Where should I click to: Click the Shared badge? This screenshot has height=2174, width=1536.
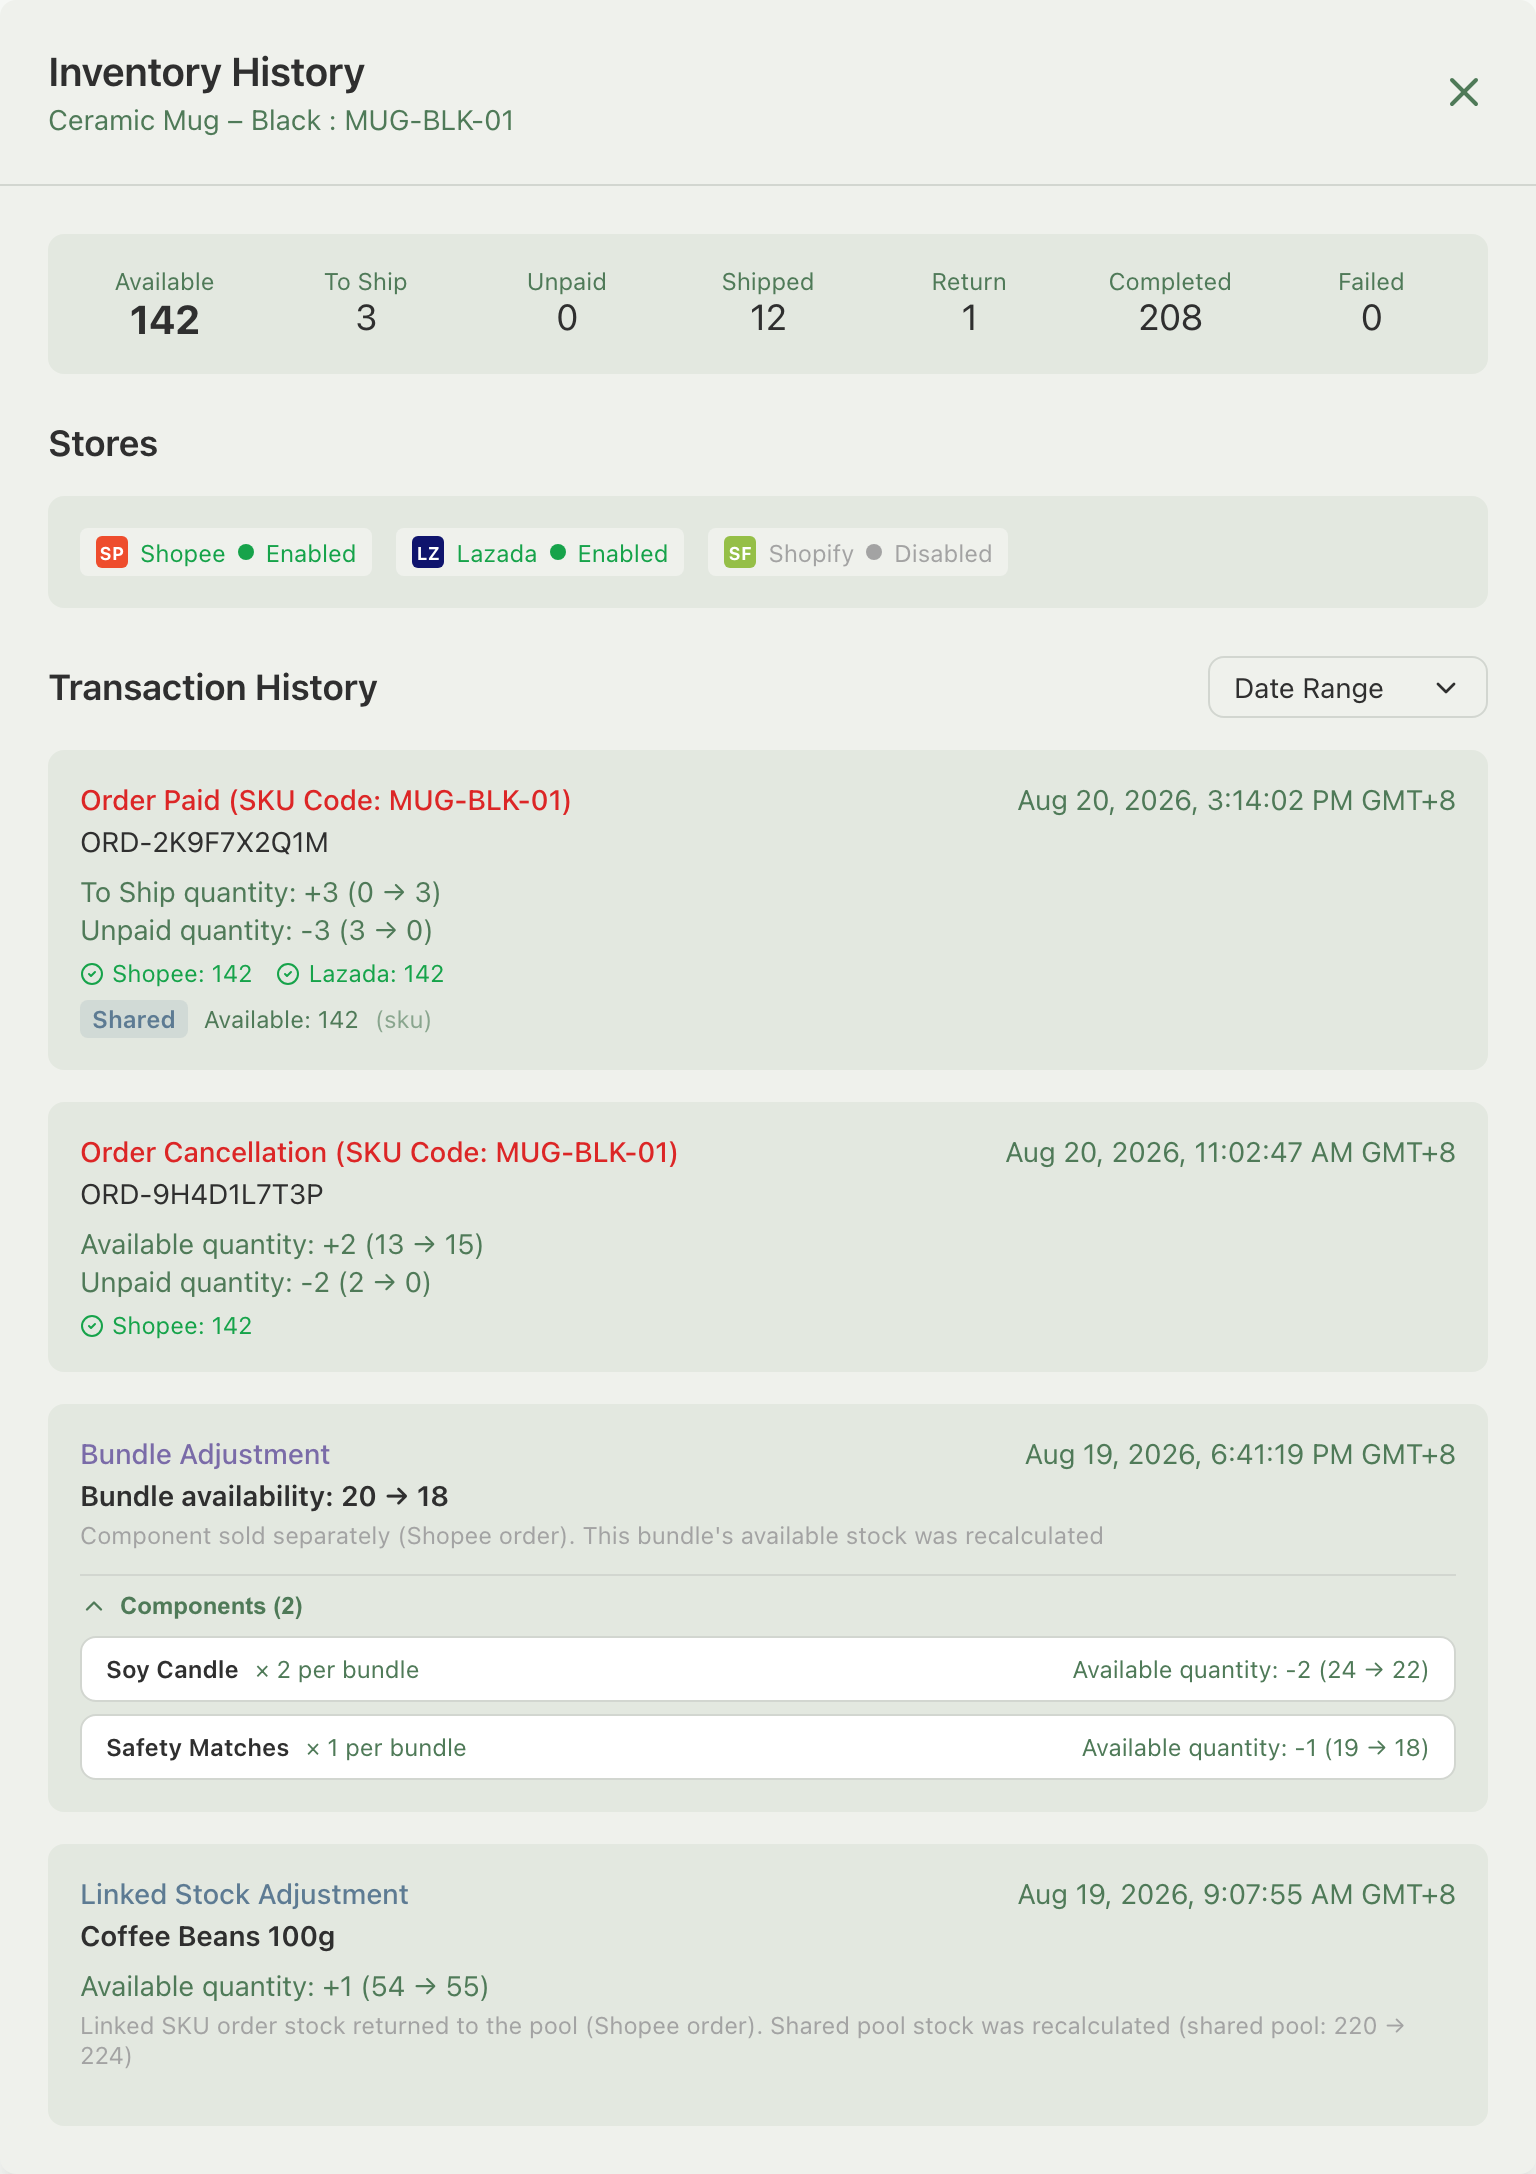point(134,1020)
